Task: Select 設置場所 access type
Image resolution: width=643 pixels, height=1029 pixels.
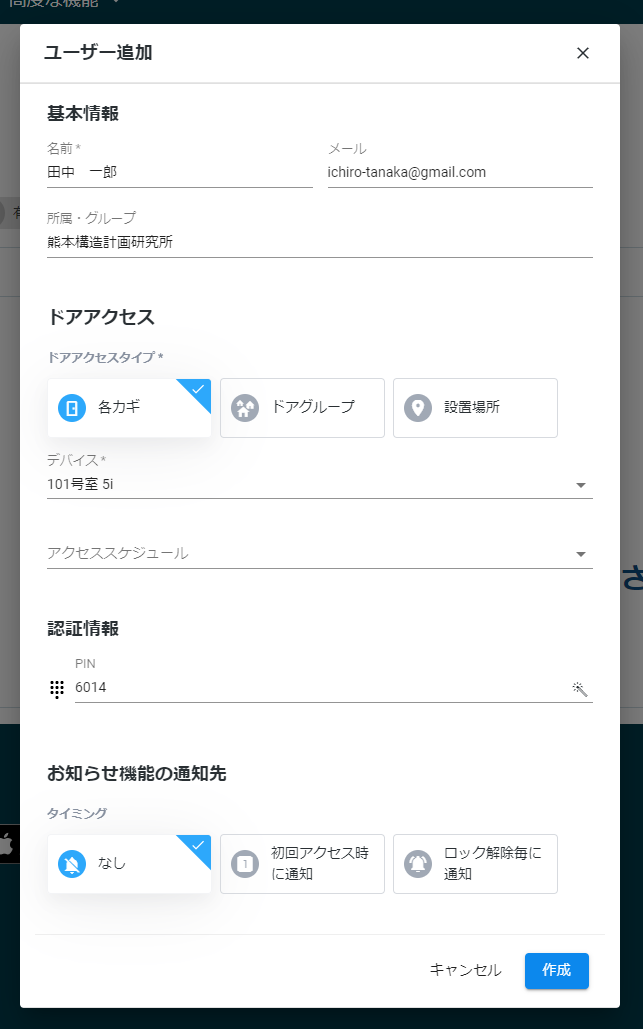Action: pos(475,408)
